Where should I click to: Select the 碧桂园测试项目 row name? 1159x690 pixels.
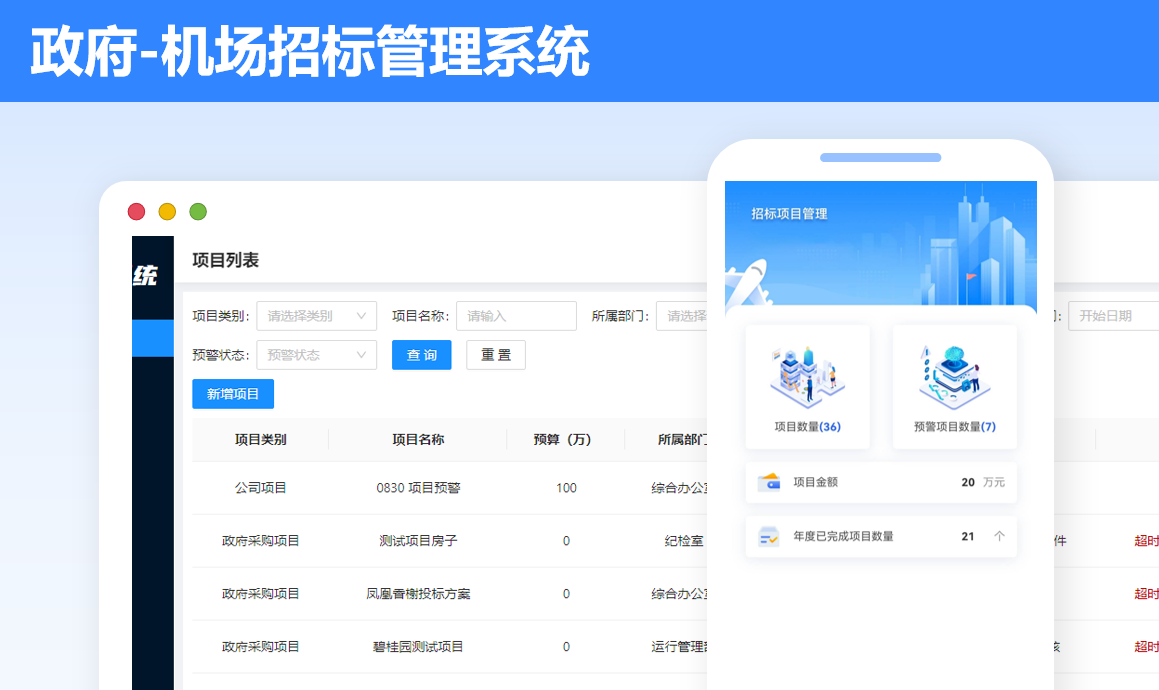tap(418, 647)
